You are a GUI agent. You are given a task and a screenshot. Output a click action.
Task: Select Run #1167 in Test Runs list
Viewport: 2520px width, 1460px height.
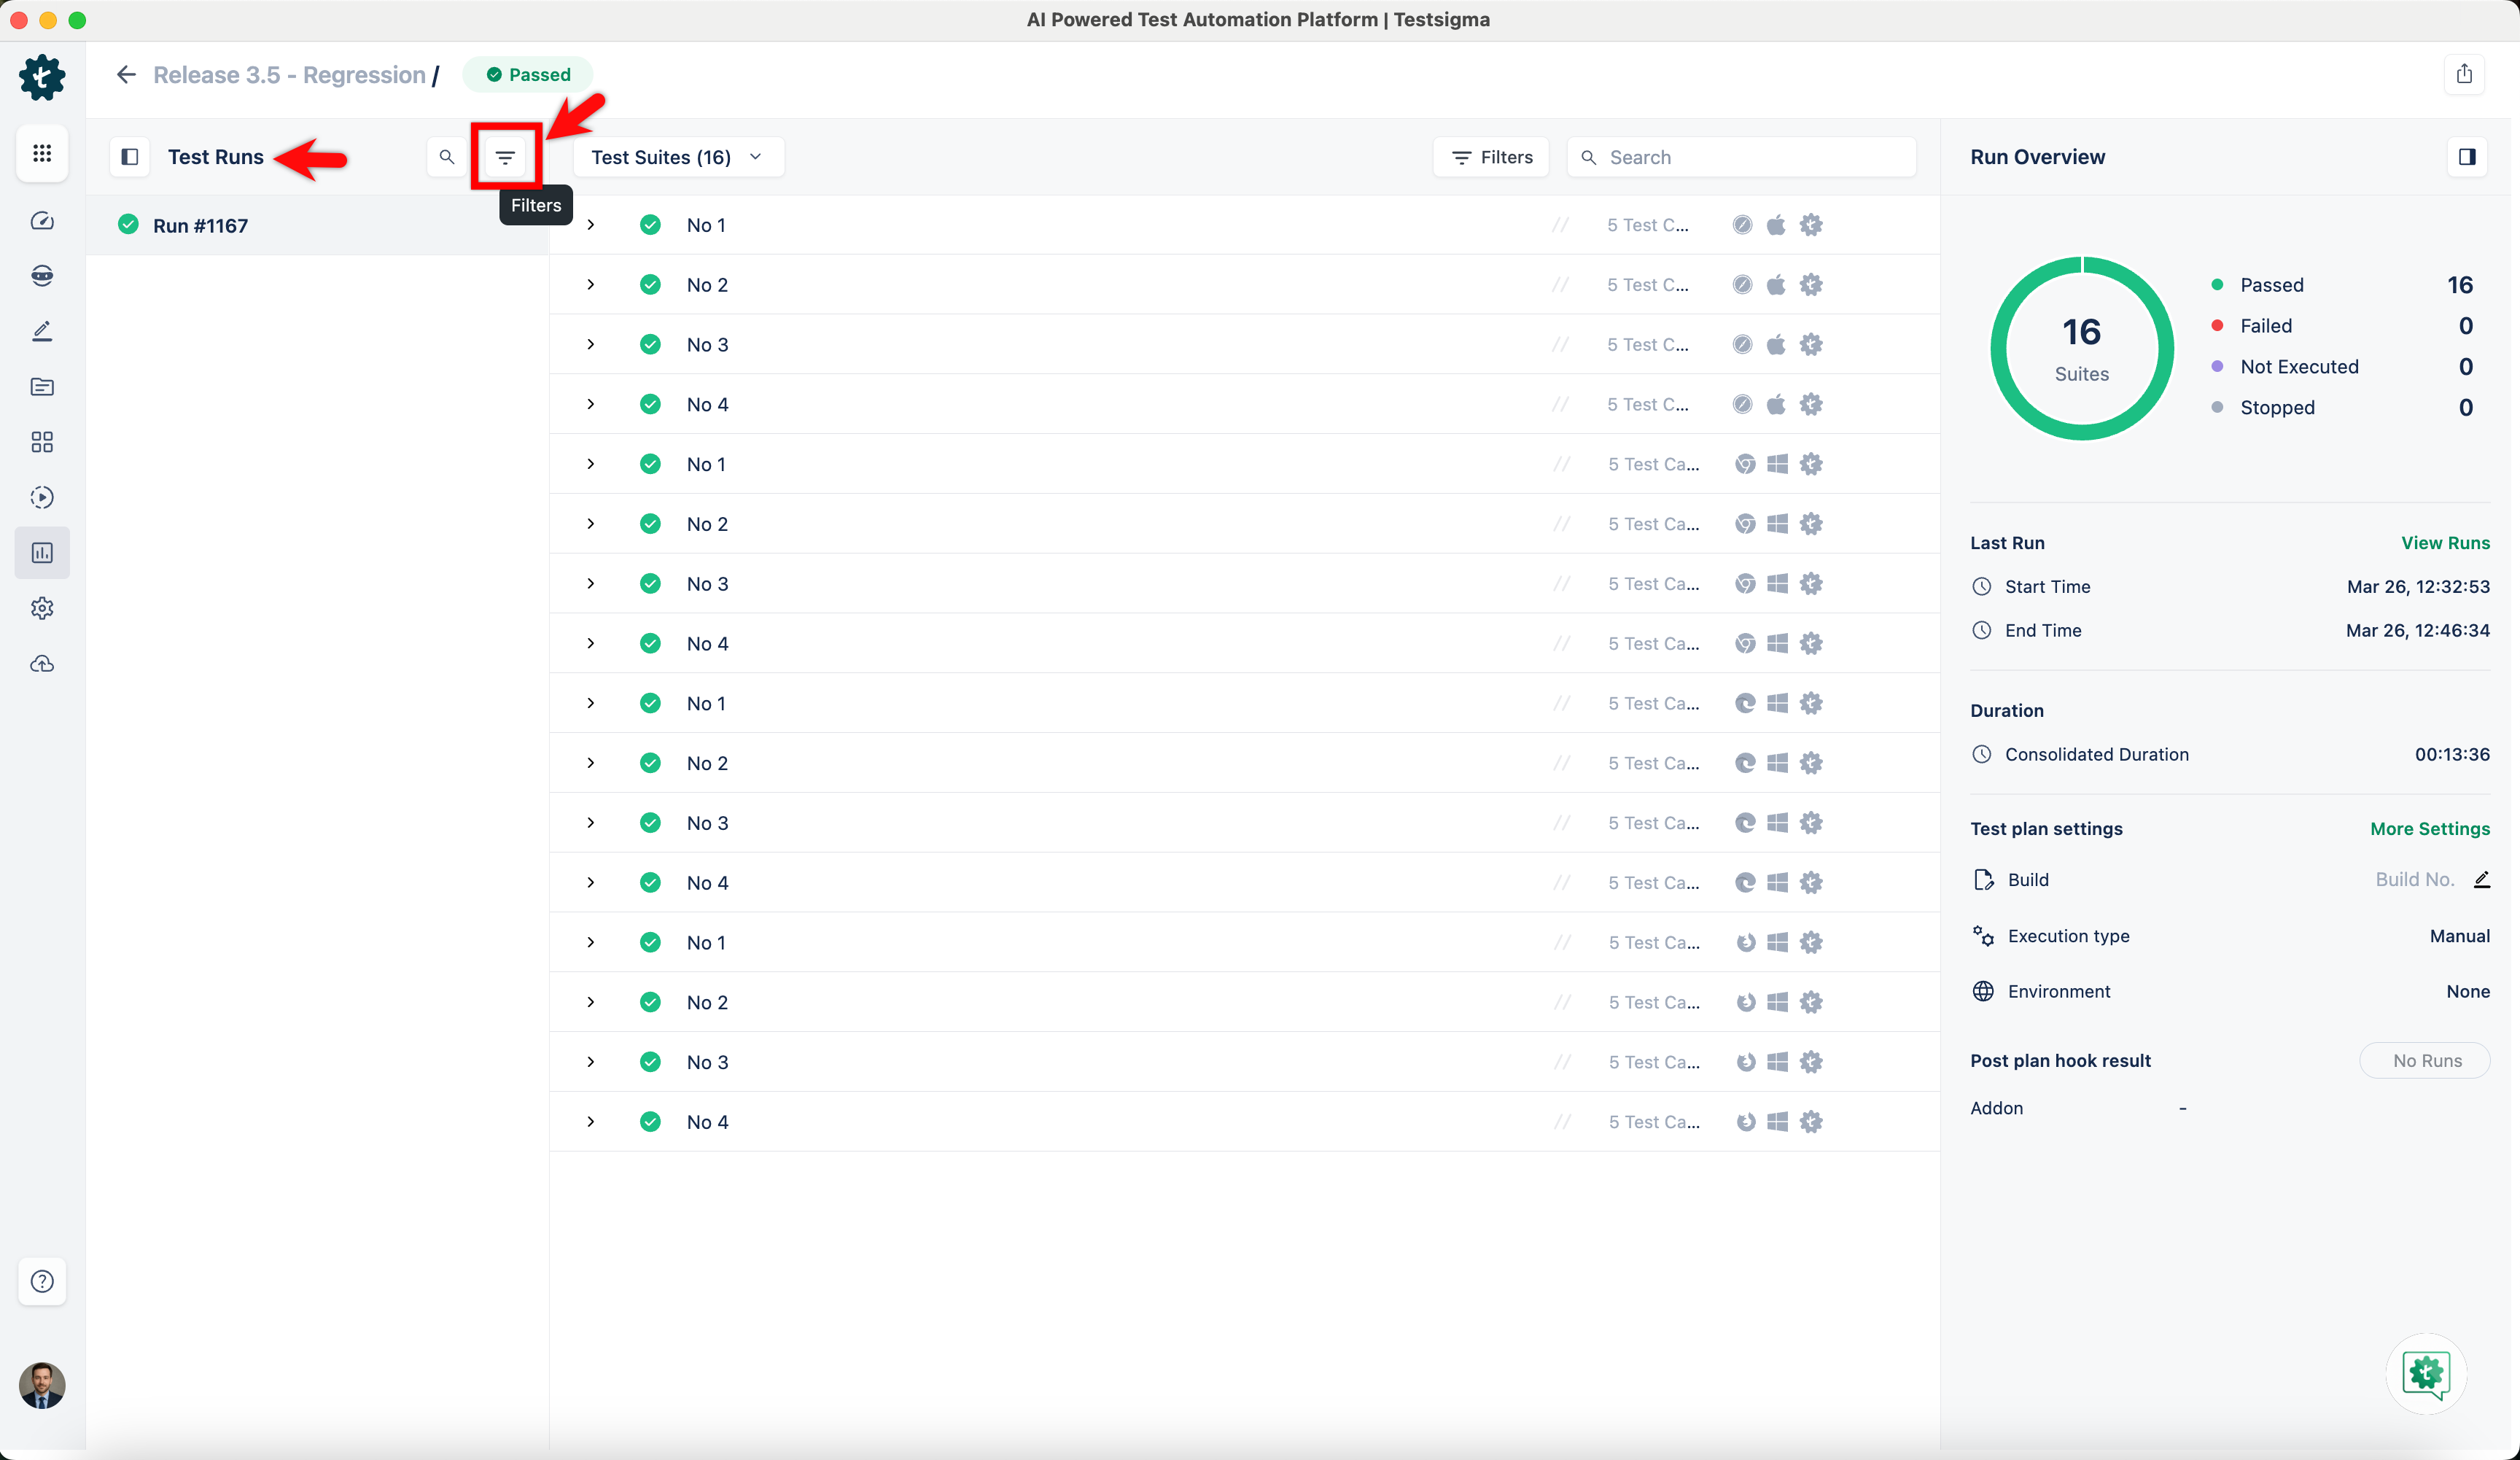[201, 226]
